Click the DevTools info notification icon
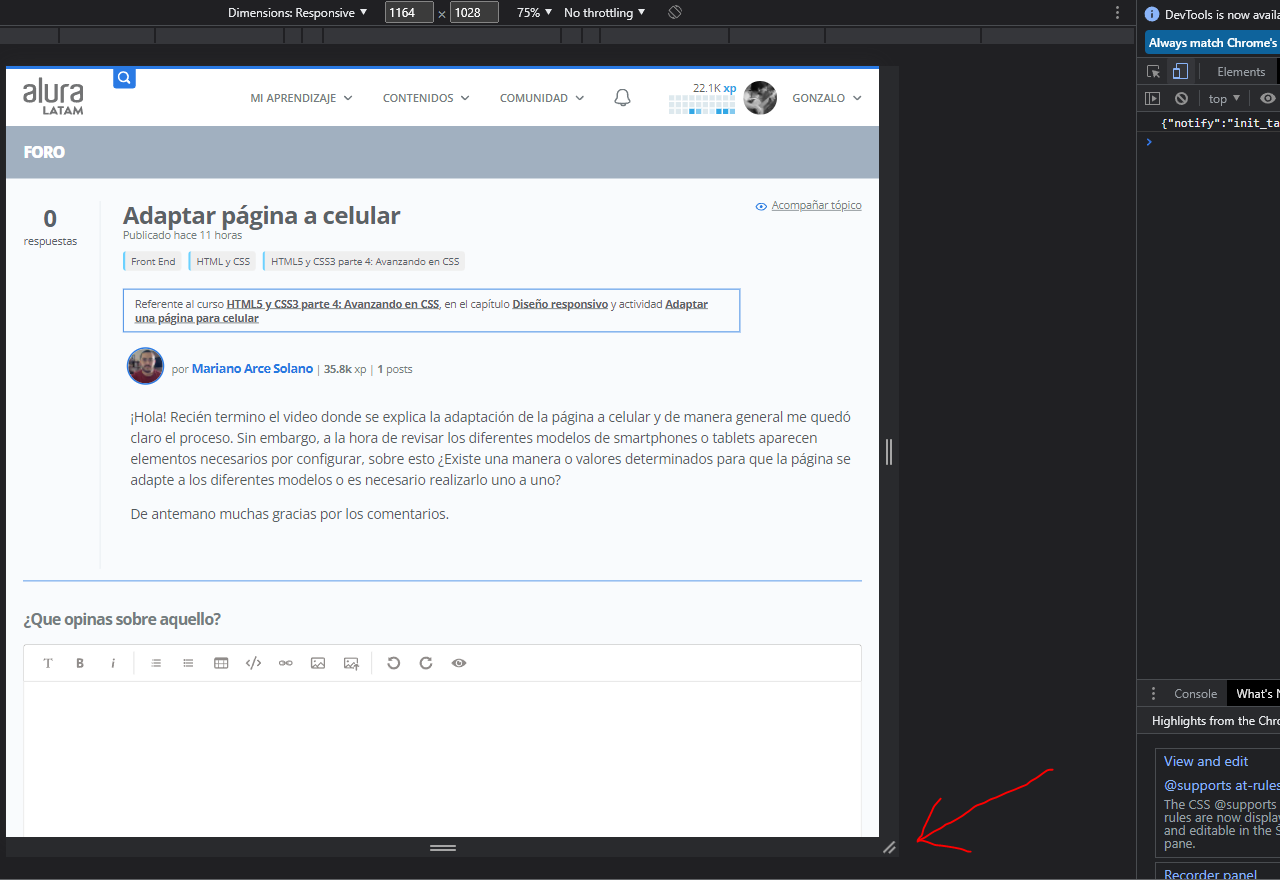 click(x=1153, y=14)
